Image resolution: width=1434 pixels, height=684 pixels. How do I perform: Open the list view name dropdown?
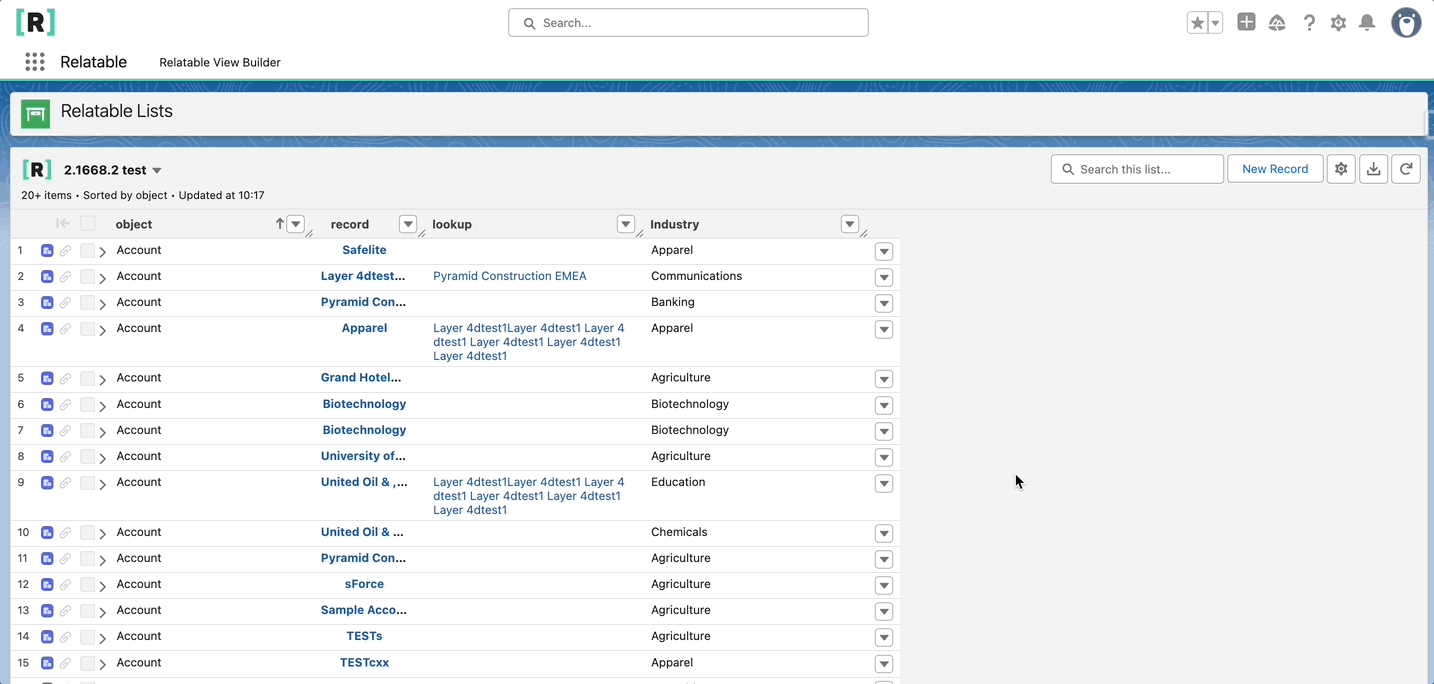click(157, 171)
